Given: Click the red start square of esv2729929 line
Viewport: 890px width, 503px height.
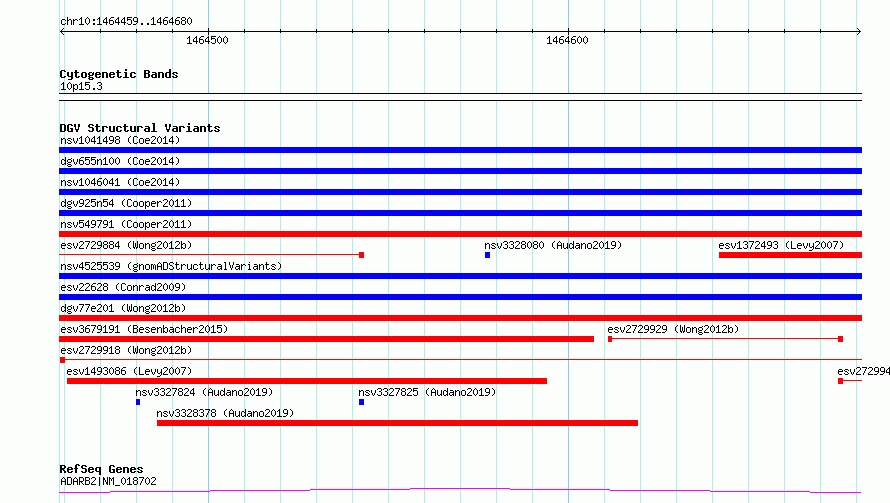Looking at the screenshot, I should 610,339.
